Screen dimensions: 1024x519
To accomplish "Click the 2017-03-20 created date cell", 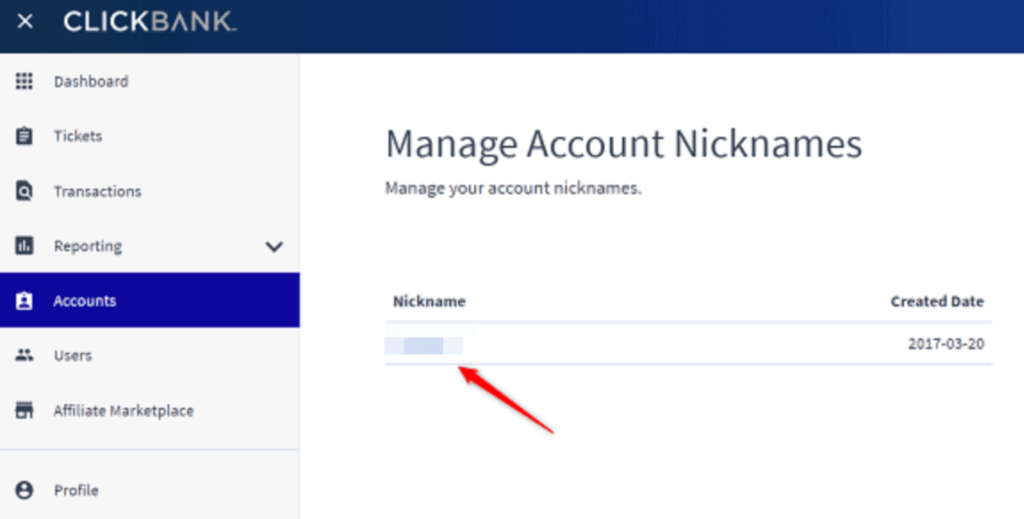I will (946, 344).
